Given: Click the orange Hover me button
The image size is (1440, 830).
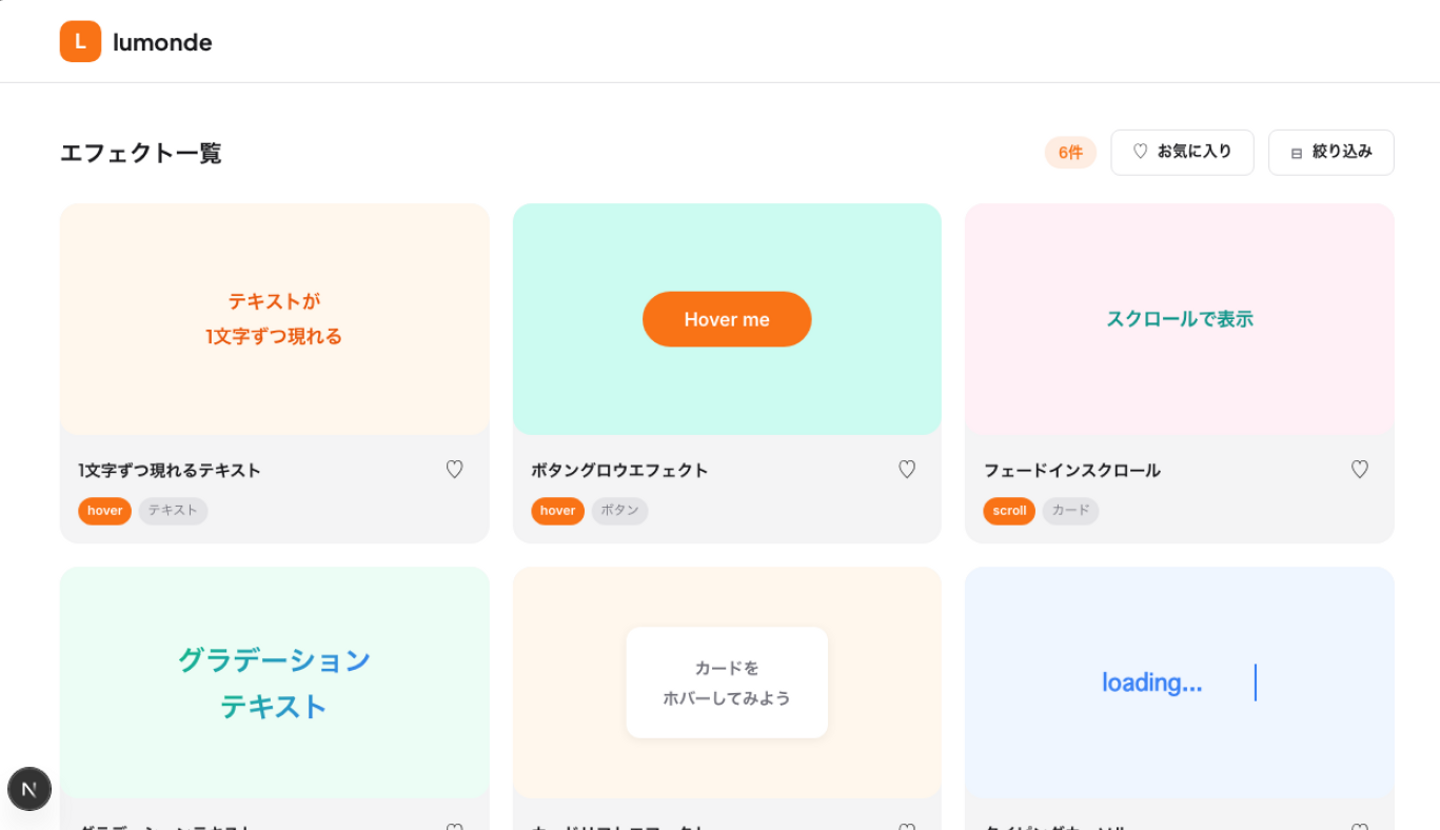Looking at the screenshot, I should coord(727,320).
